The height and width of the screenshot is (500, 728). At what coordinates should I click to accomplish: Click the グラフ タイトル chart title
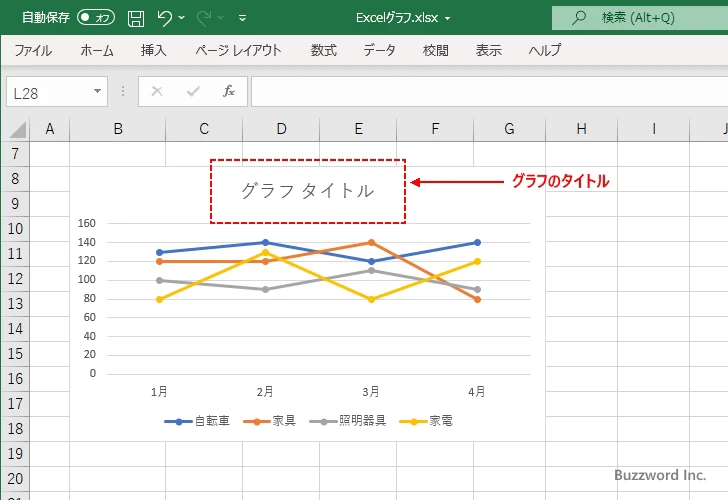click(307, 191)
